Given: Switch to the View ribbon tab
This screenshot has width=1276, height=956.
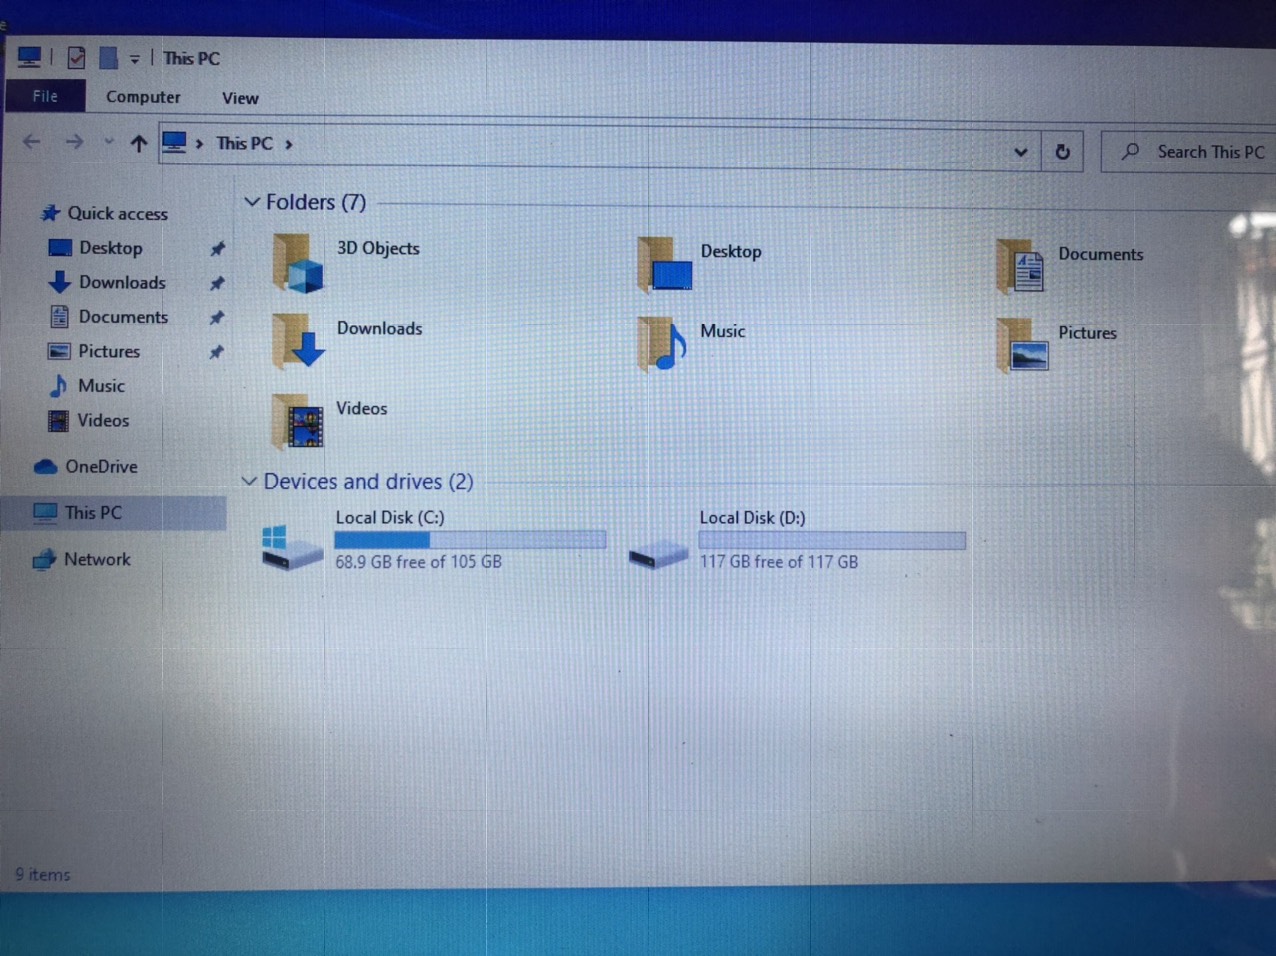Looking at the screenshot, I should (x=240, y=98).
